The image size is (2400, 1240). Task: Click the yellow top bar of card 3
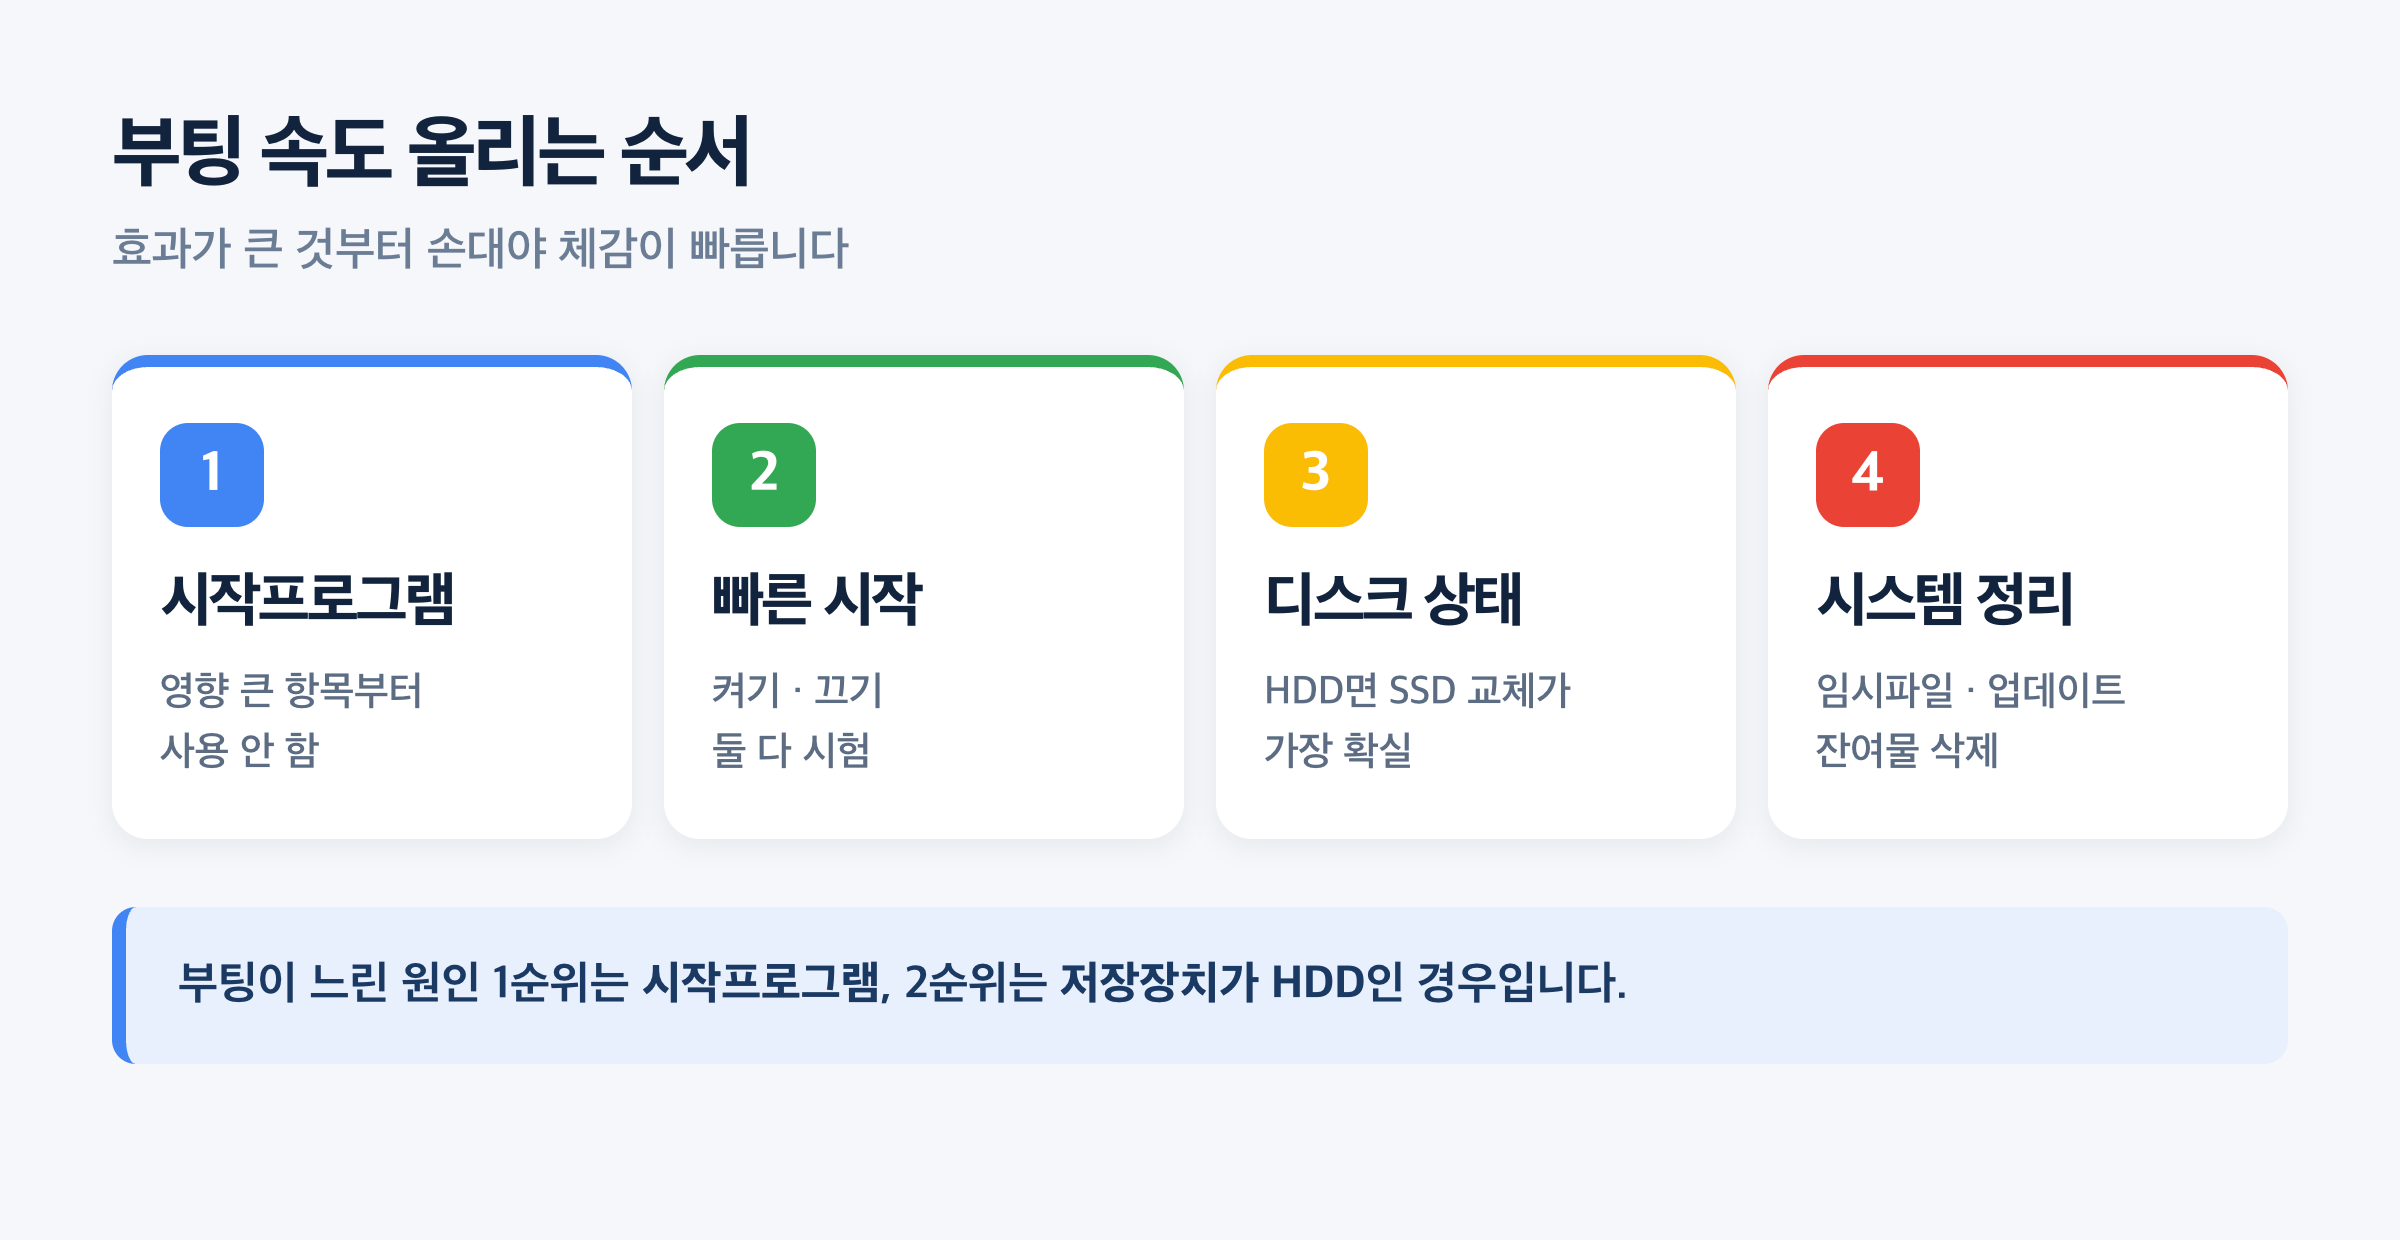[1476, 361]
